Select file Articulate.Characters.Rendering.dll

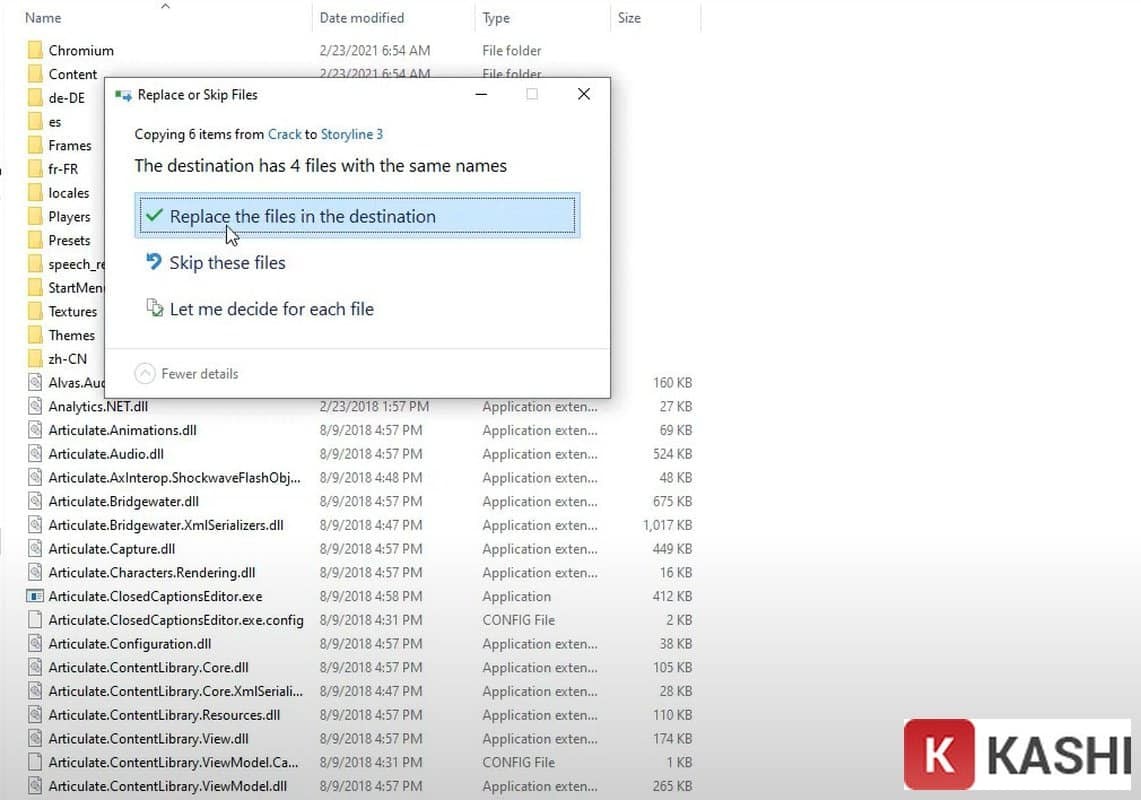point(151,572)
